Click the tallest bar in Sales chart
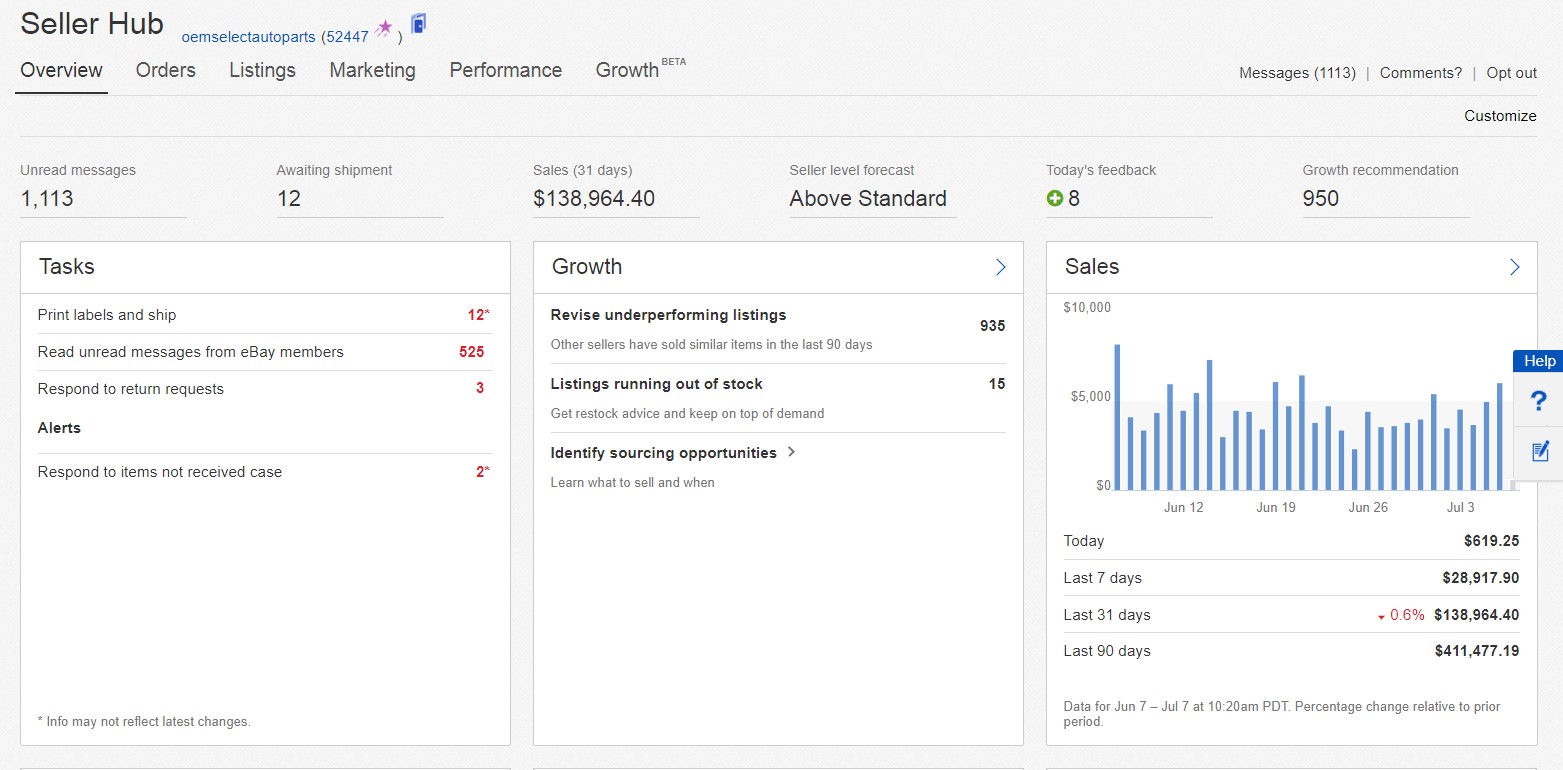Viewport: 1563px width, 770px height. [x=1117, y=417]
